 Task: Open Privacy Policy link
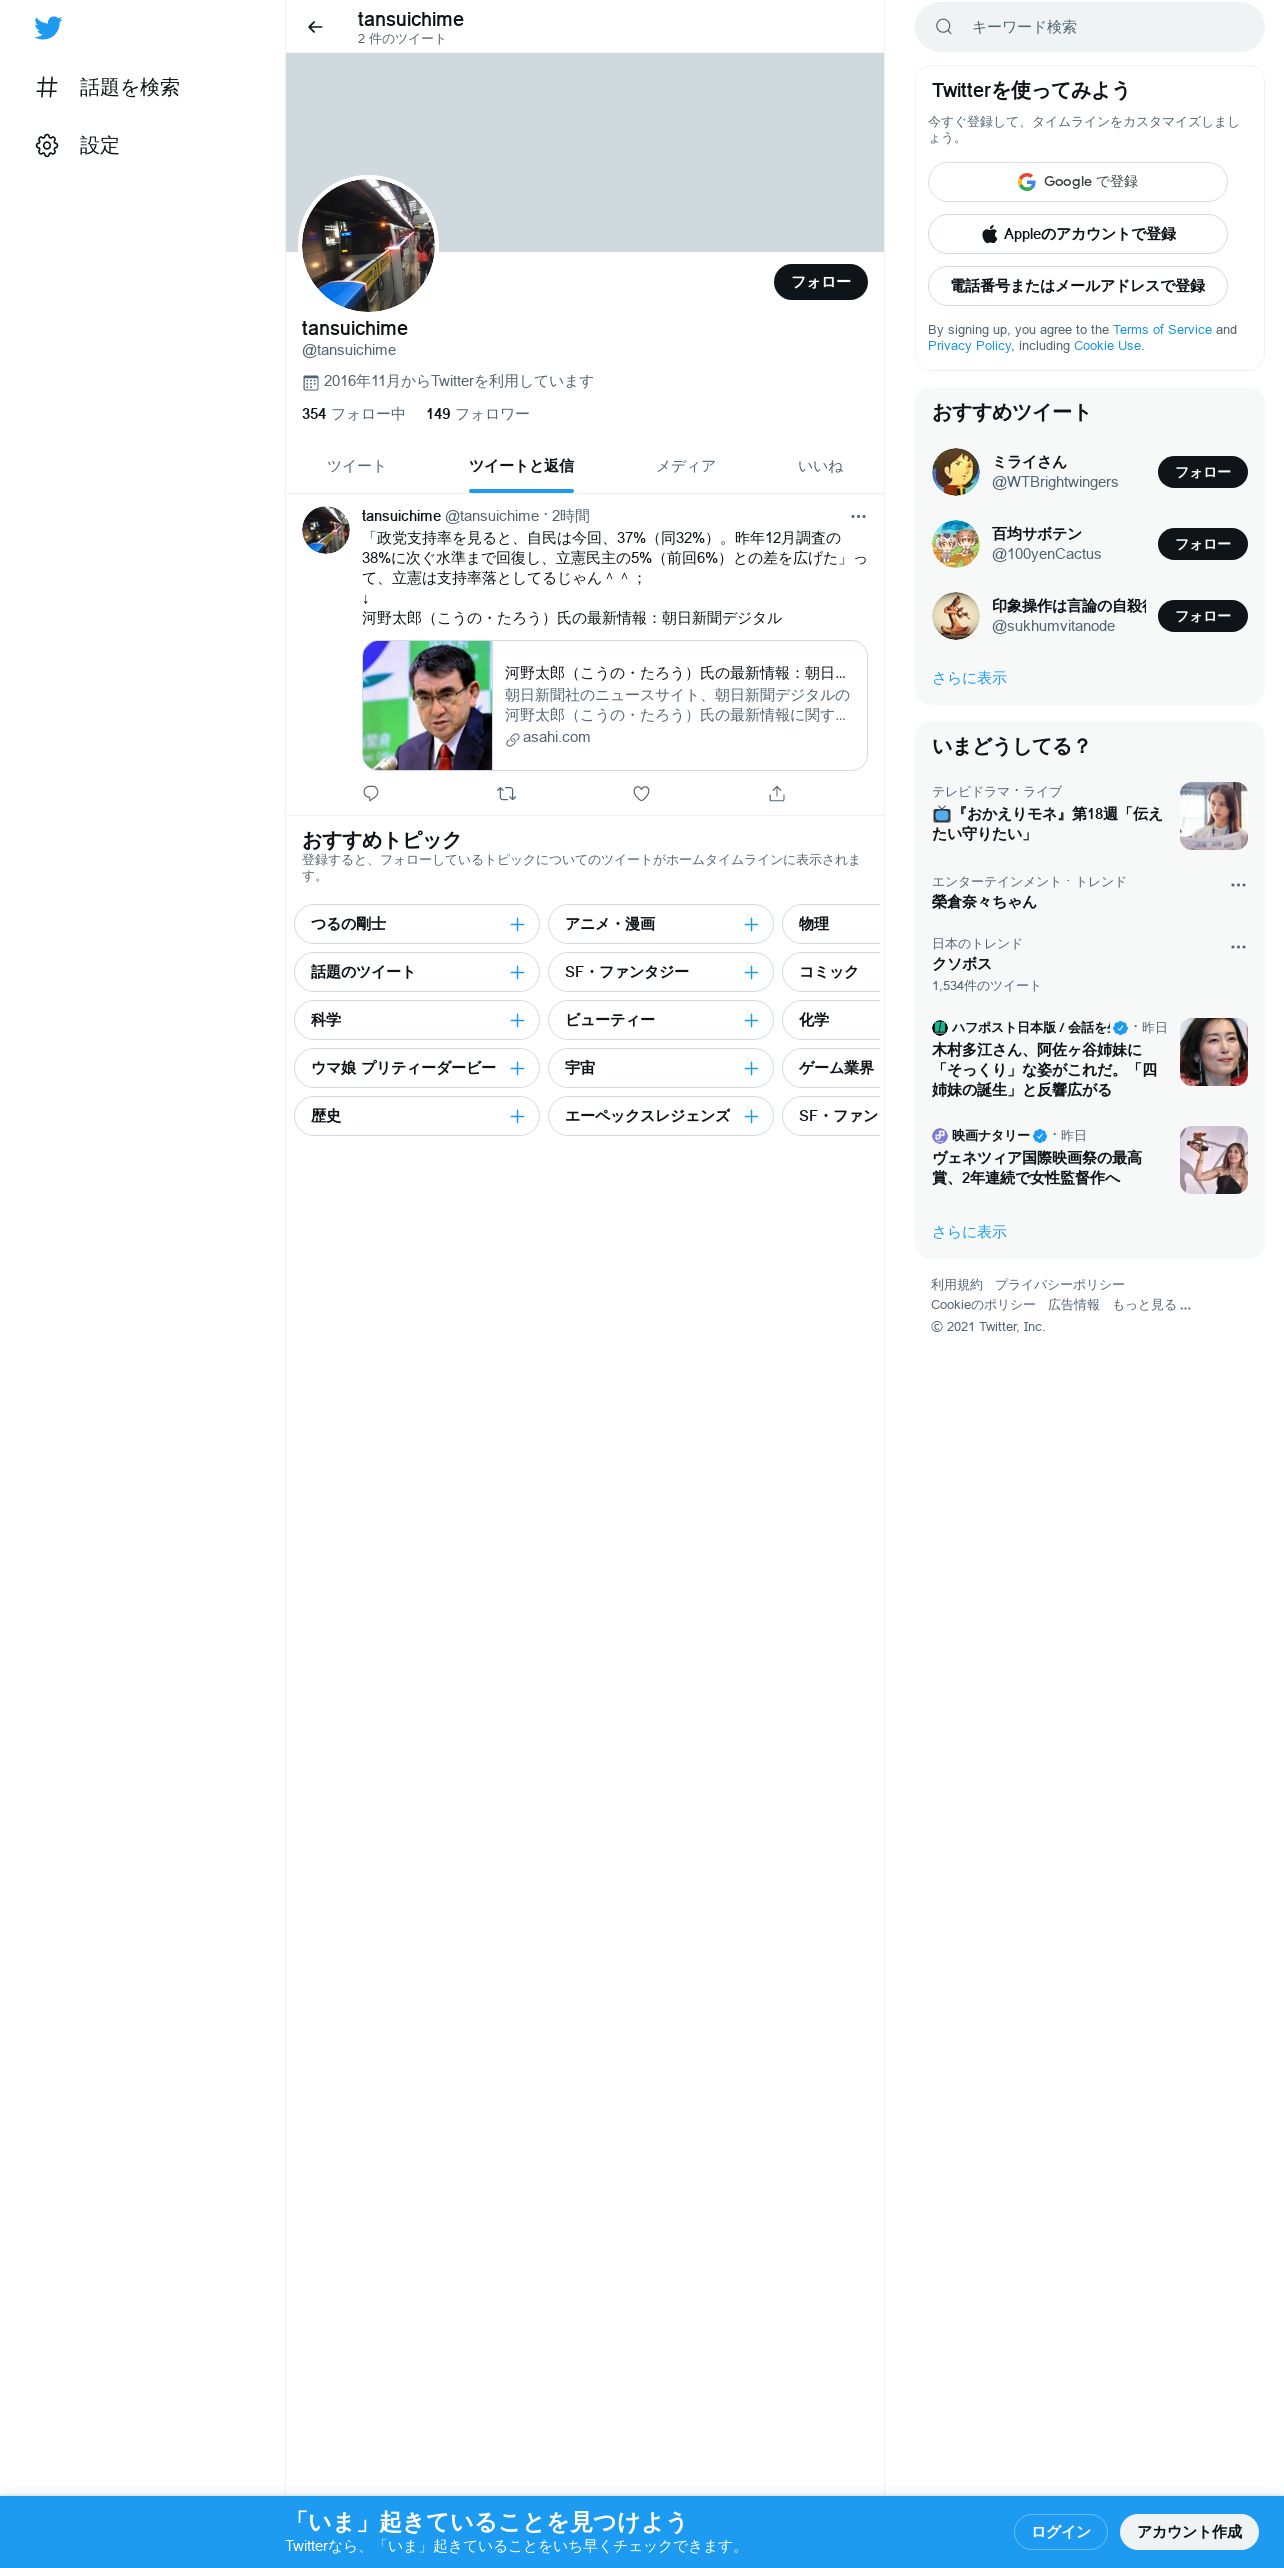(x=969, y=346)
